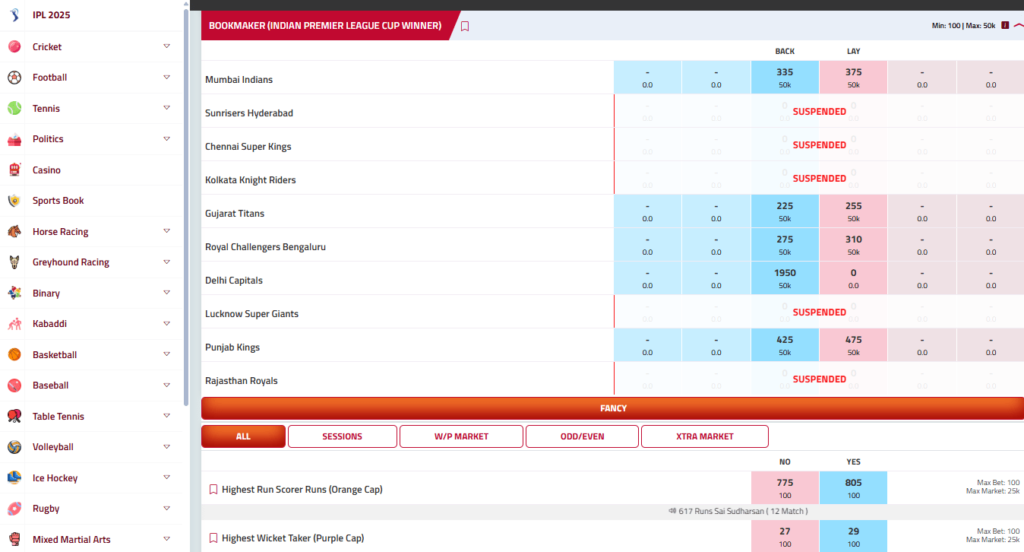This screenshot has width=1024, height=552.
Task: Click the Table Tennis paddle icon
Action: [x=14, y=416]
